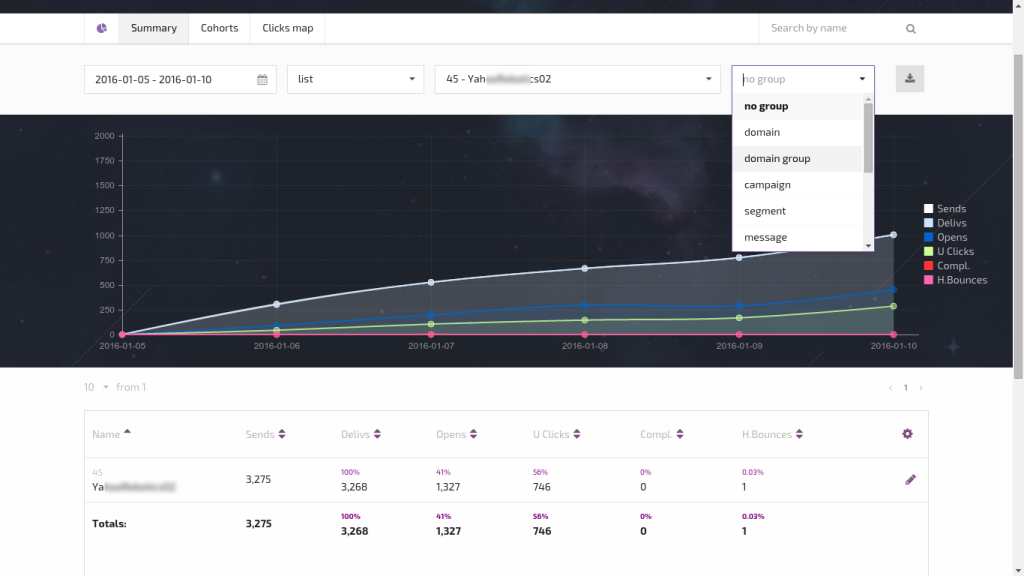Image resolution: width=1024 pixels, height=576 pixels.
Task: Click the pie chart statistics icon
Action: pos(102,28)
